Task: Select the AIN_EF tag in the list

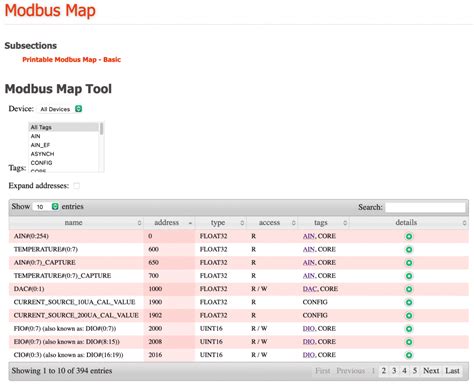Action: coord(64,145)
